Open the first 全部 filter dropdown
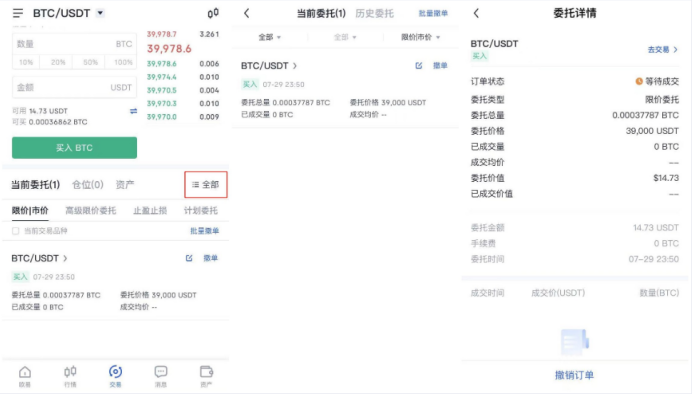Screen dimensions: 692x395 [x=270, y=37]
